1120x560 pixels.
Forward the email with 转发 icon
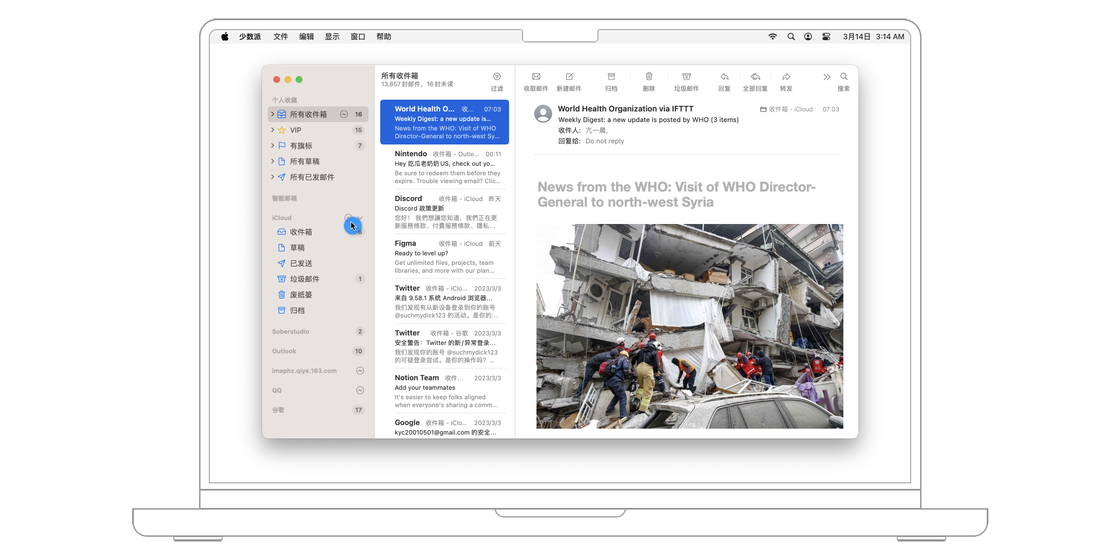click(x=786, y=77)
